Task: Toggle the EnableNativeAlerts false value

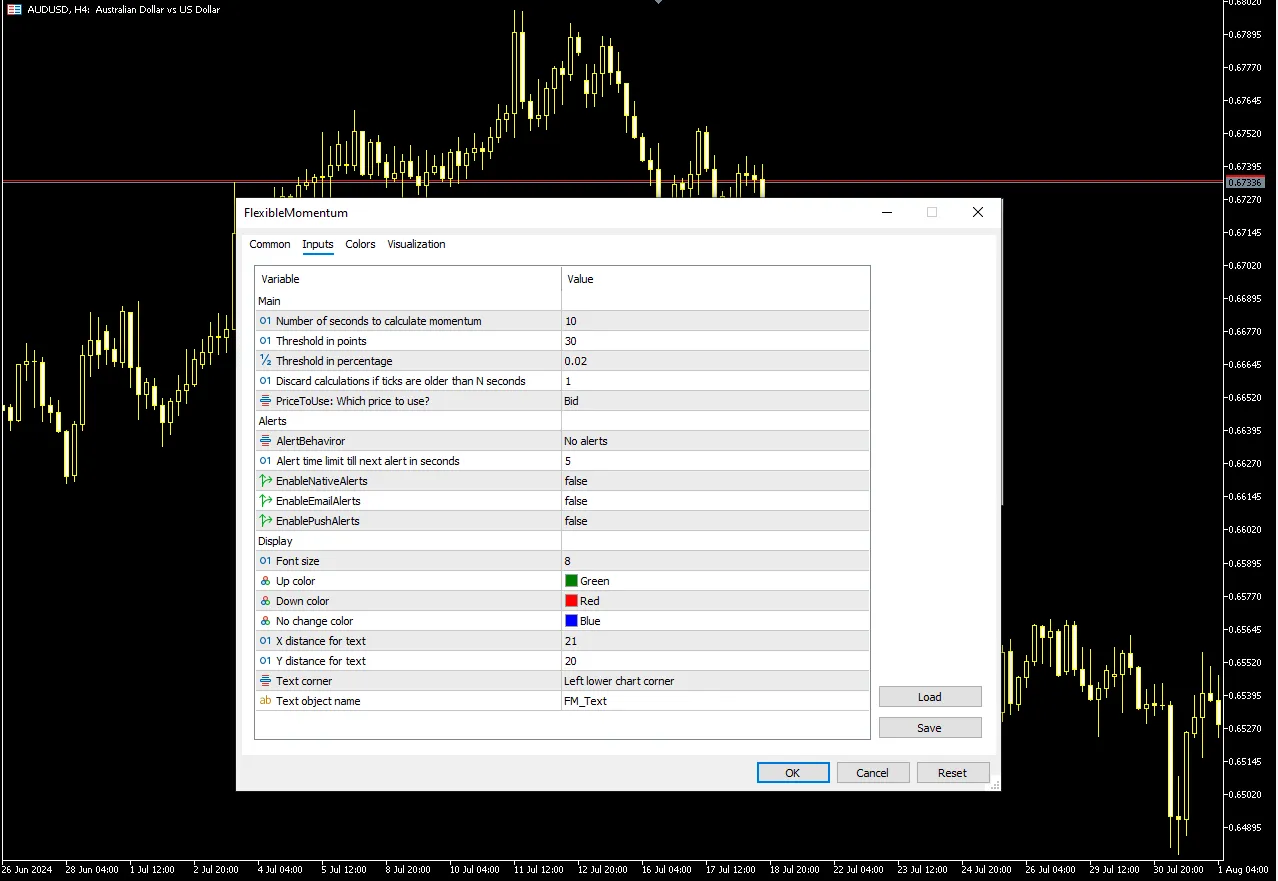Action: click(714, 481)
